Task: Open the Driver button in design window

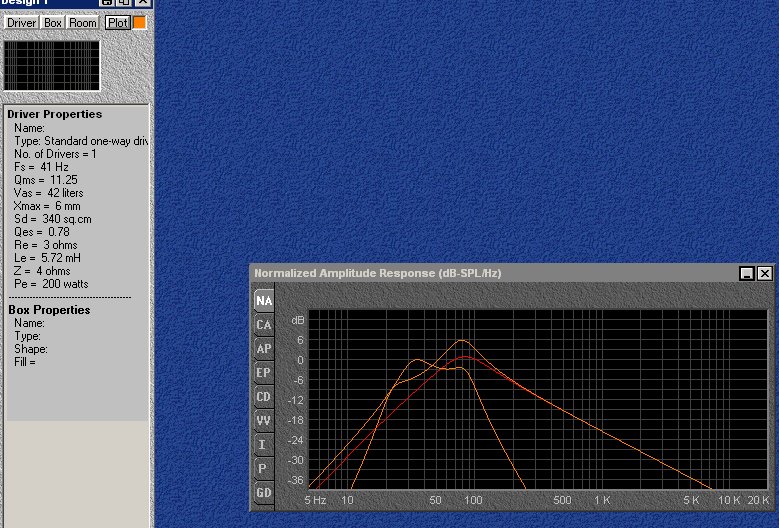Action: (x=21, y=23)
